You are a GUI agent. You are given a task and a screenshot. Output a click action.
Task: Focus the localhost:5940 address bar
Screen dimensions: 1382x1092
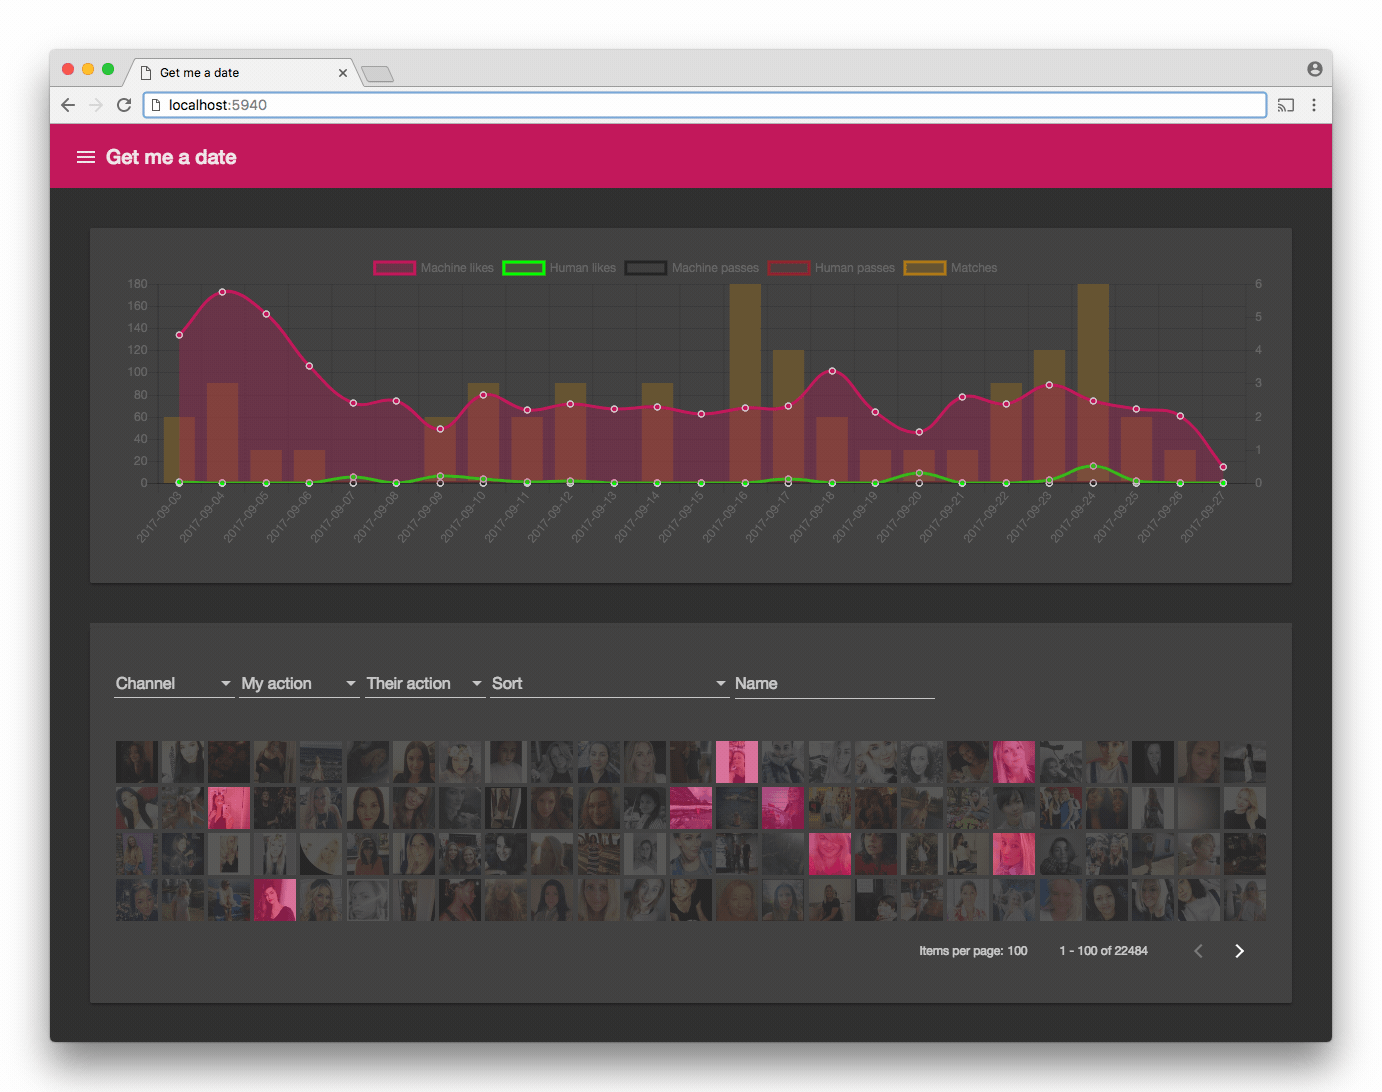click(705, 105)
